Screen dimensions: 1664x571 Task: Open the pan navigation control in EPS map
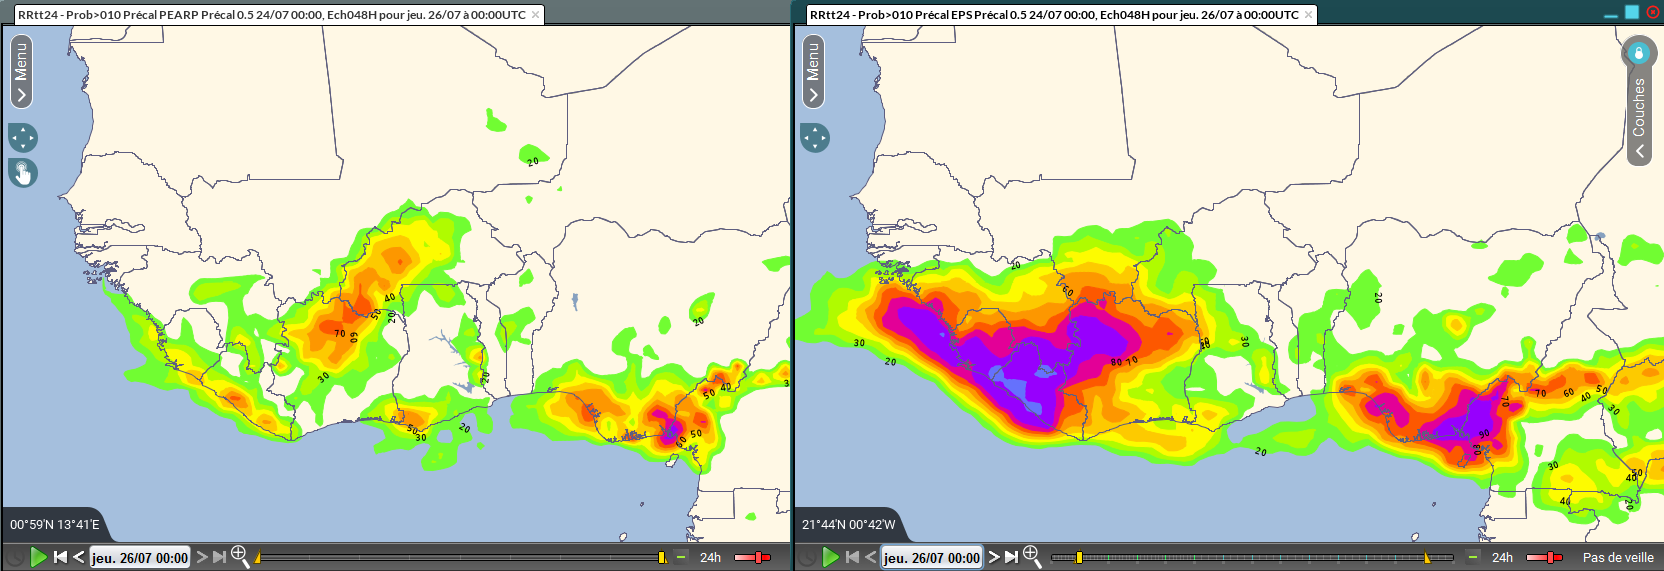[815, 137]
